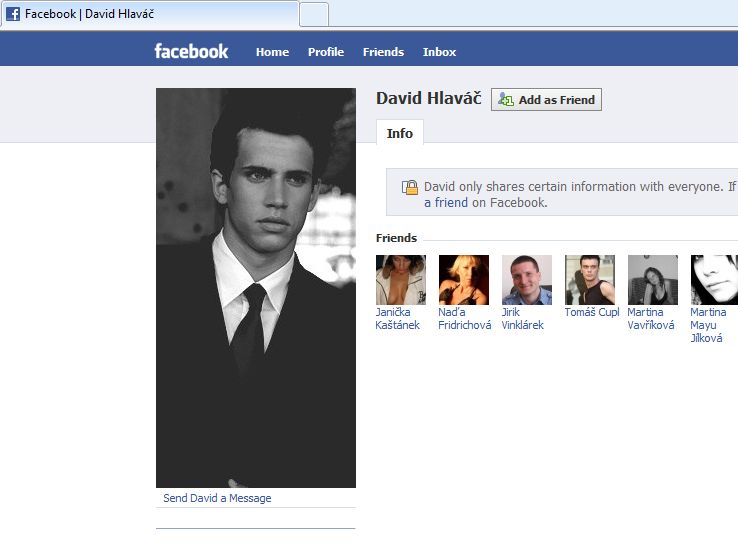Open Martina Mayu Jílková's friend photo
This screenshot has width=738, height=543.
714,280
